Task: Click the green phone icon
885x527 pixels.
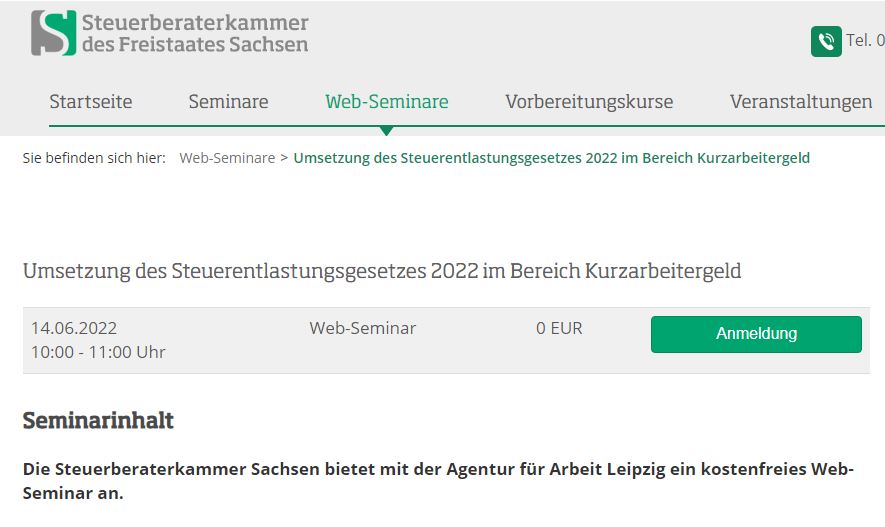Action: point(826,41)
